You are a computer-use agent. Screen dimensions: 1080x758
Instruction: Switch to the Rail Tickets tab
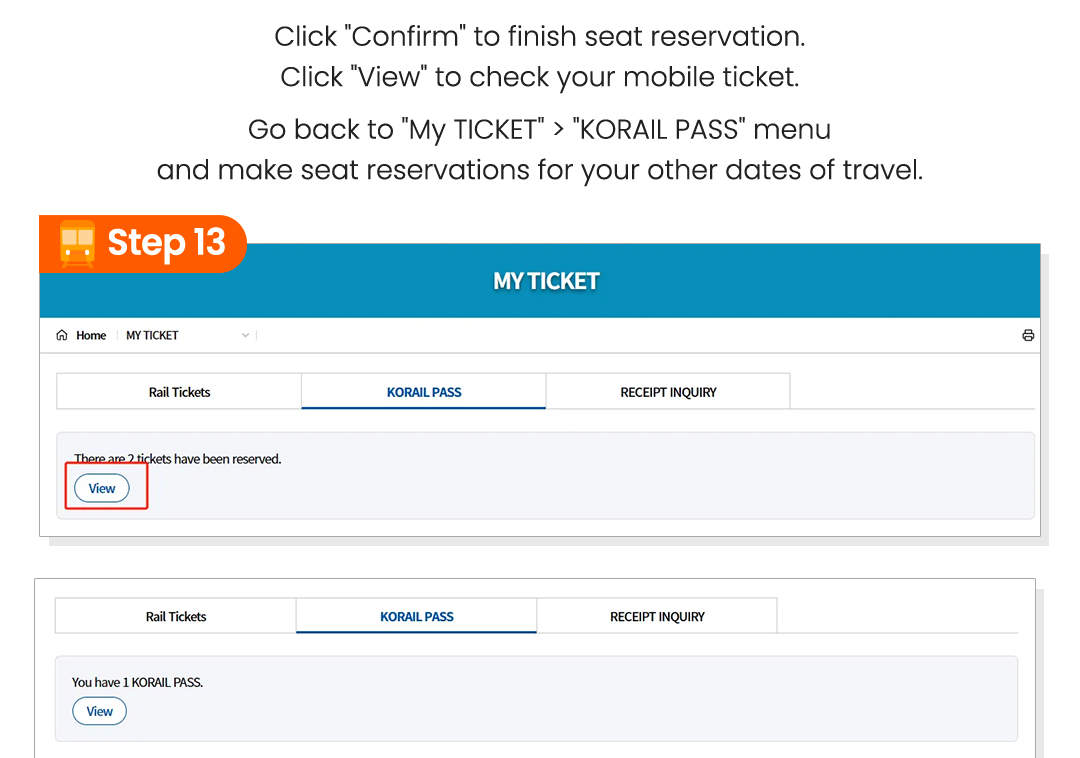178,392
